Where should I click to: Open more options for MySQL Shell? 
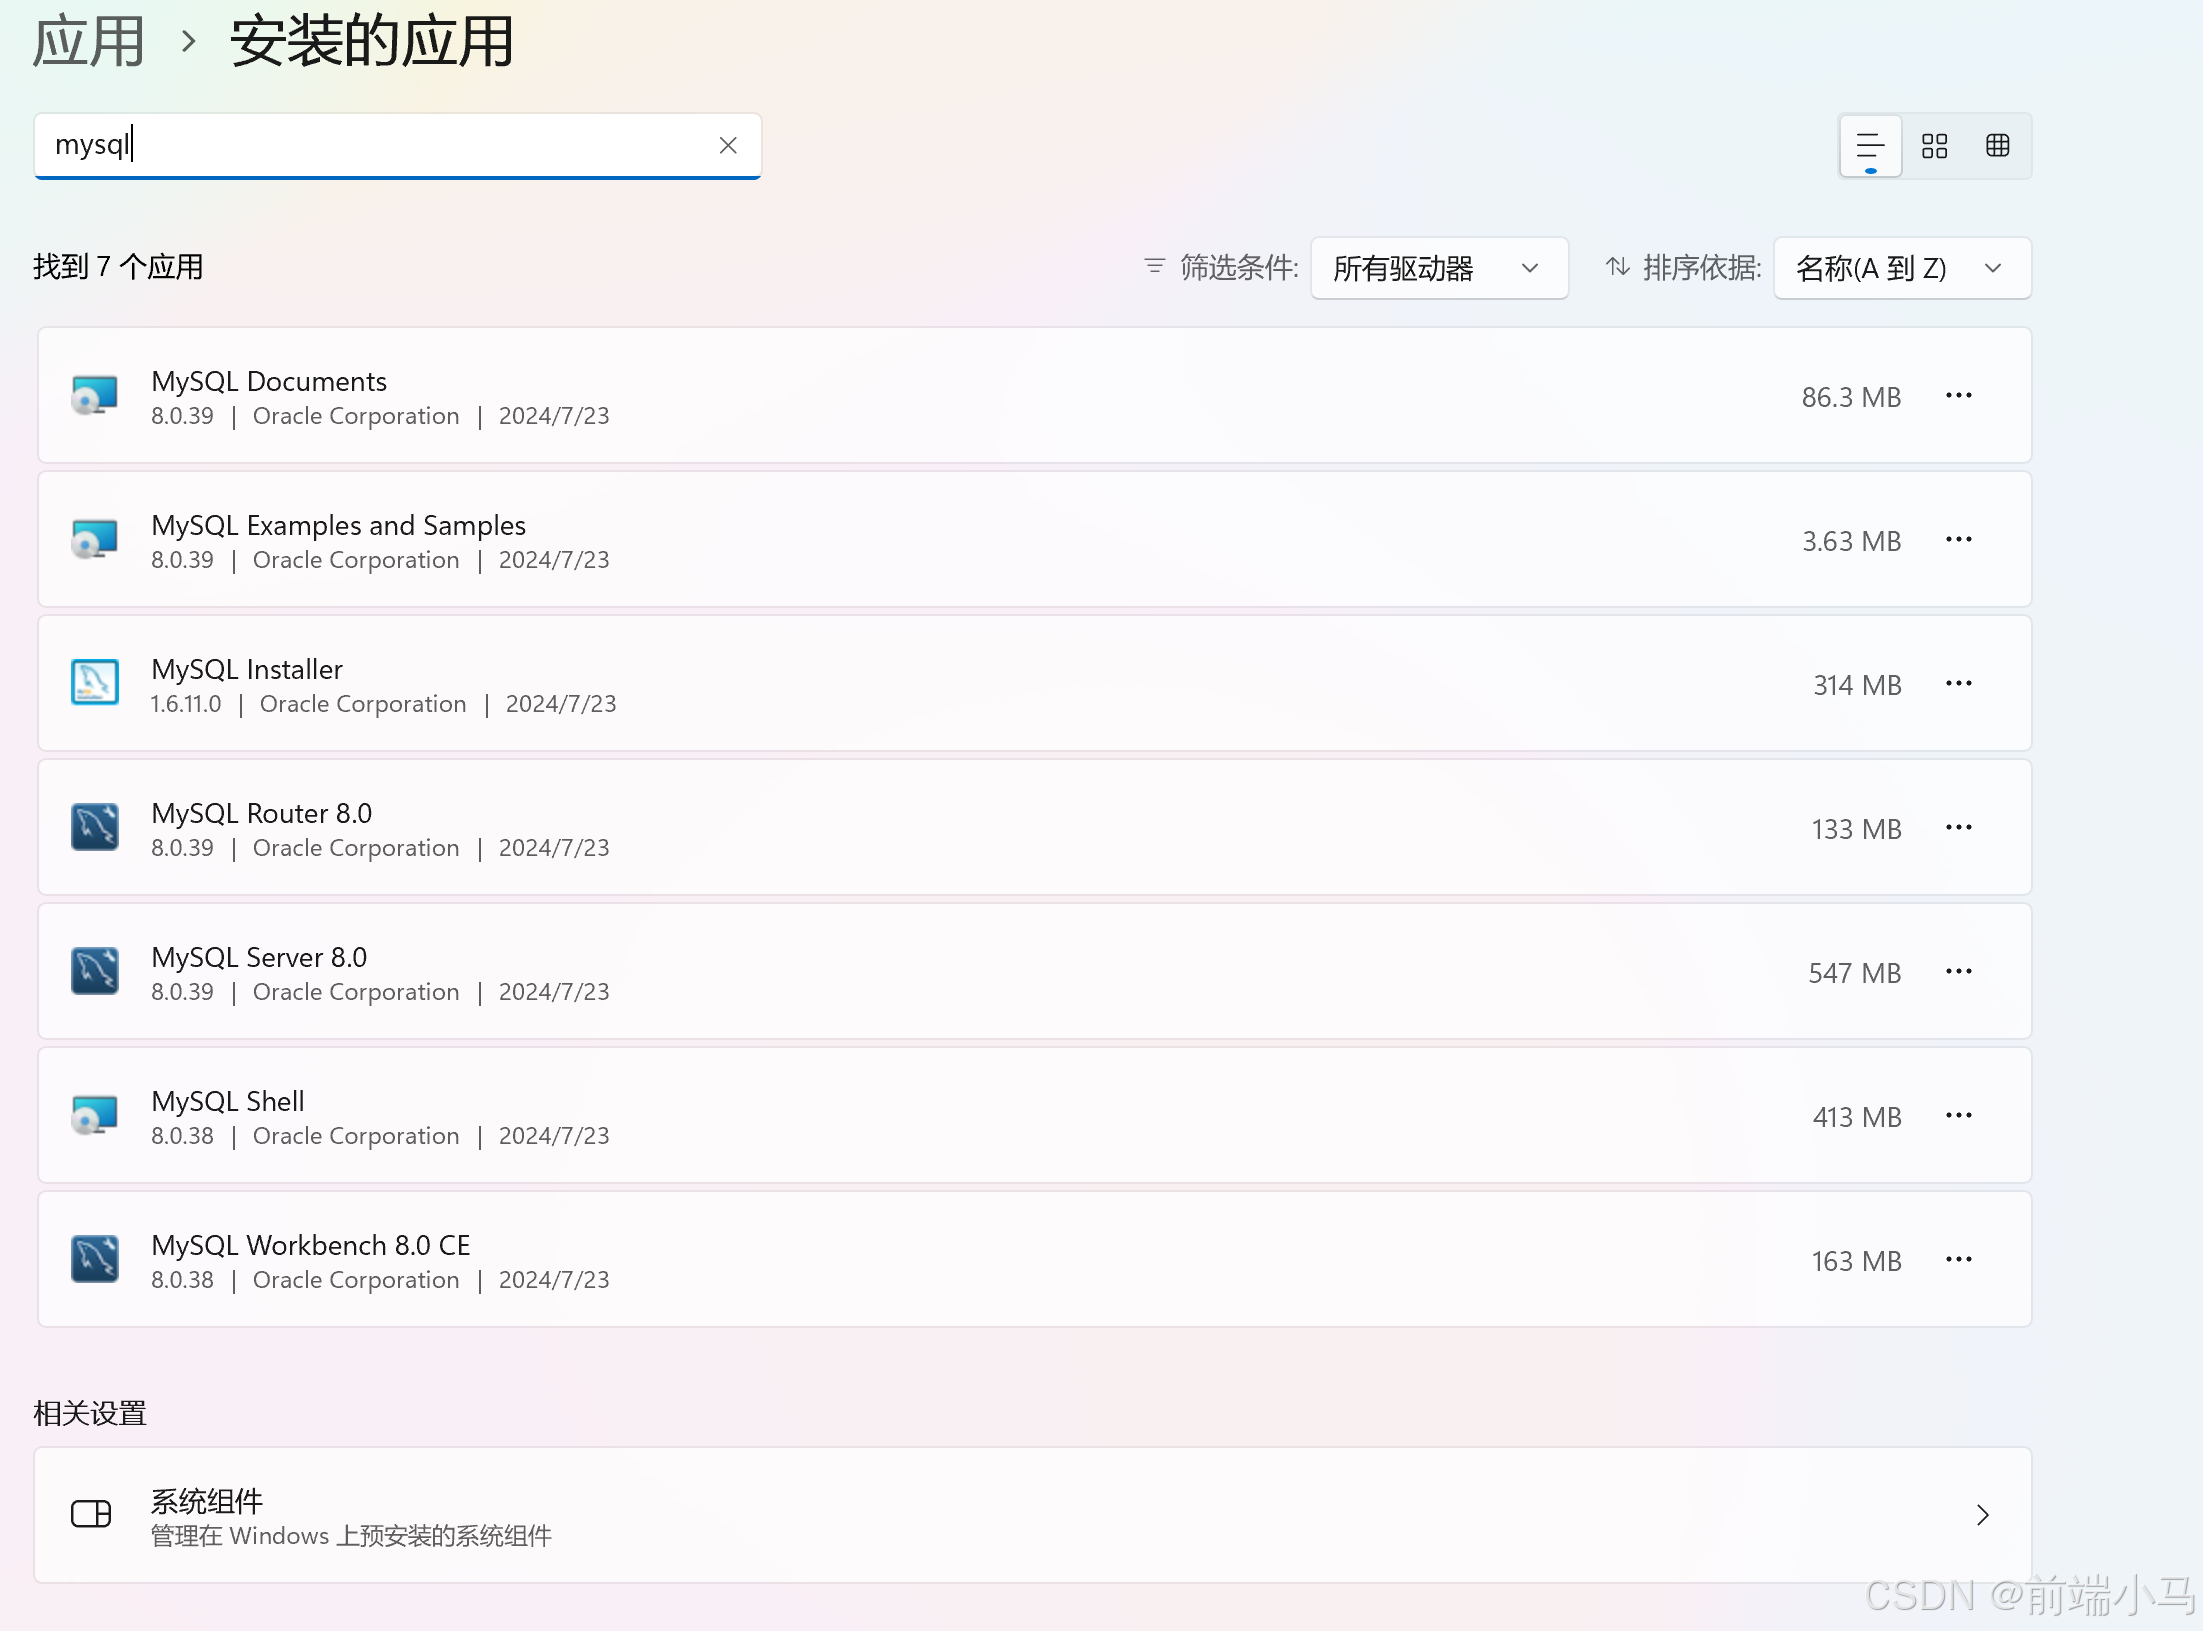[x=1958, y=1116]
